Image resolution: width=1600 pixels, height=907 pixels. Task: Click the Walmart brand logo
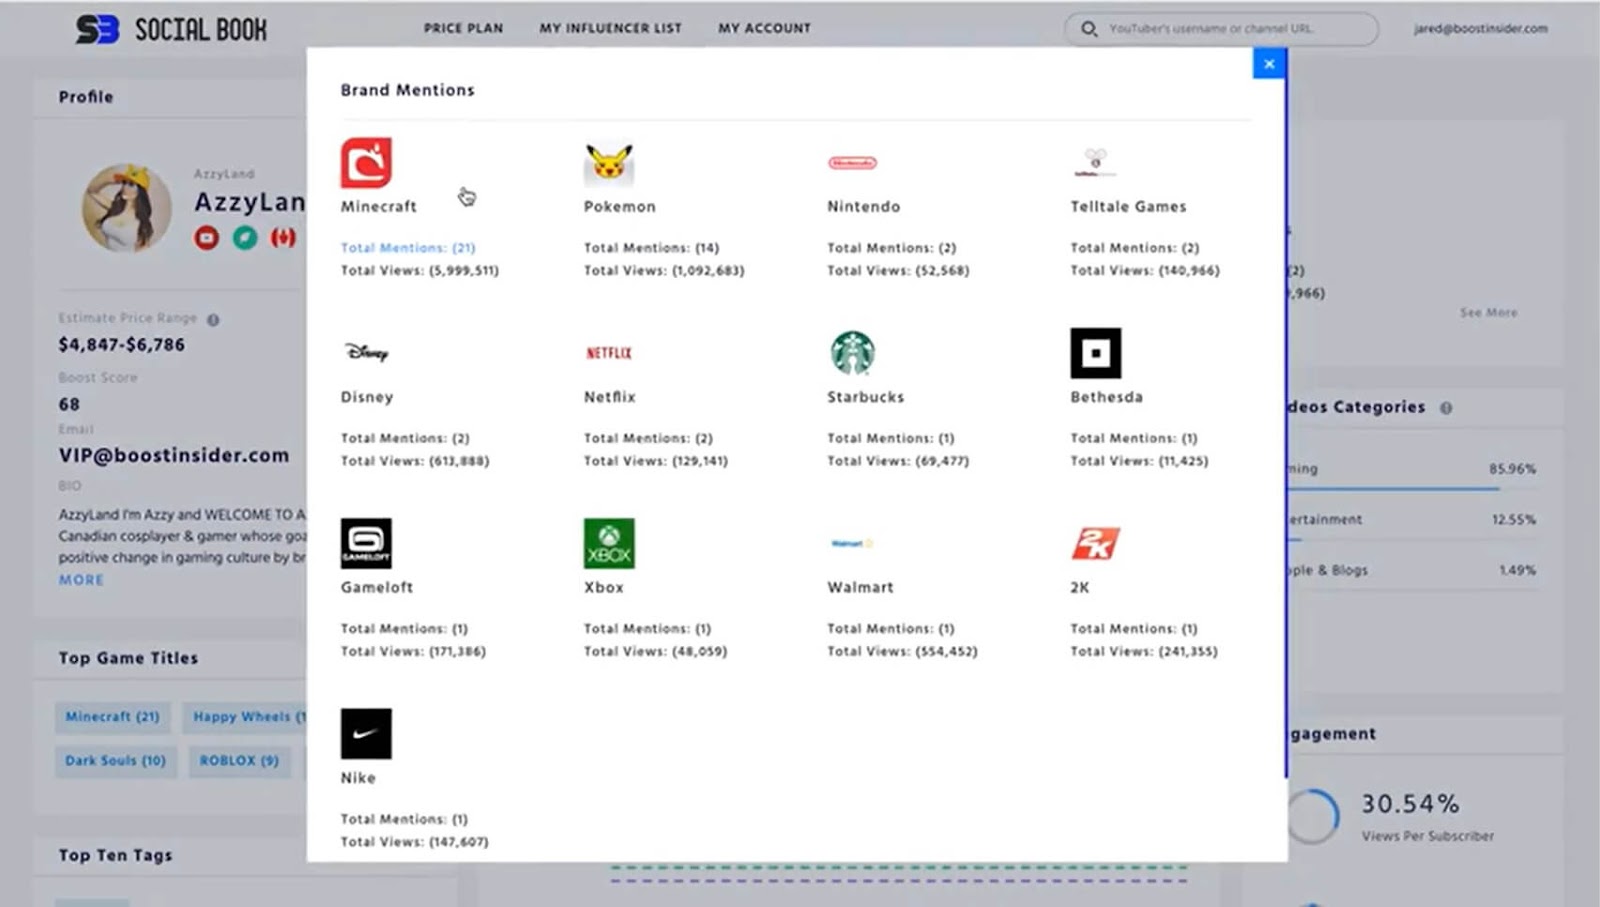point(852,543)
